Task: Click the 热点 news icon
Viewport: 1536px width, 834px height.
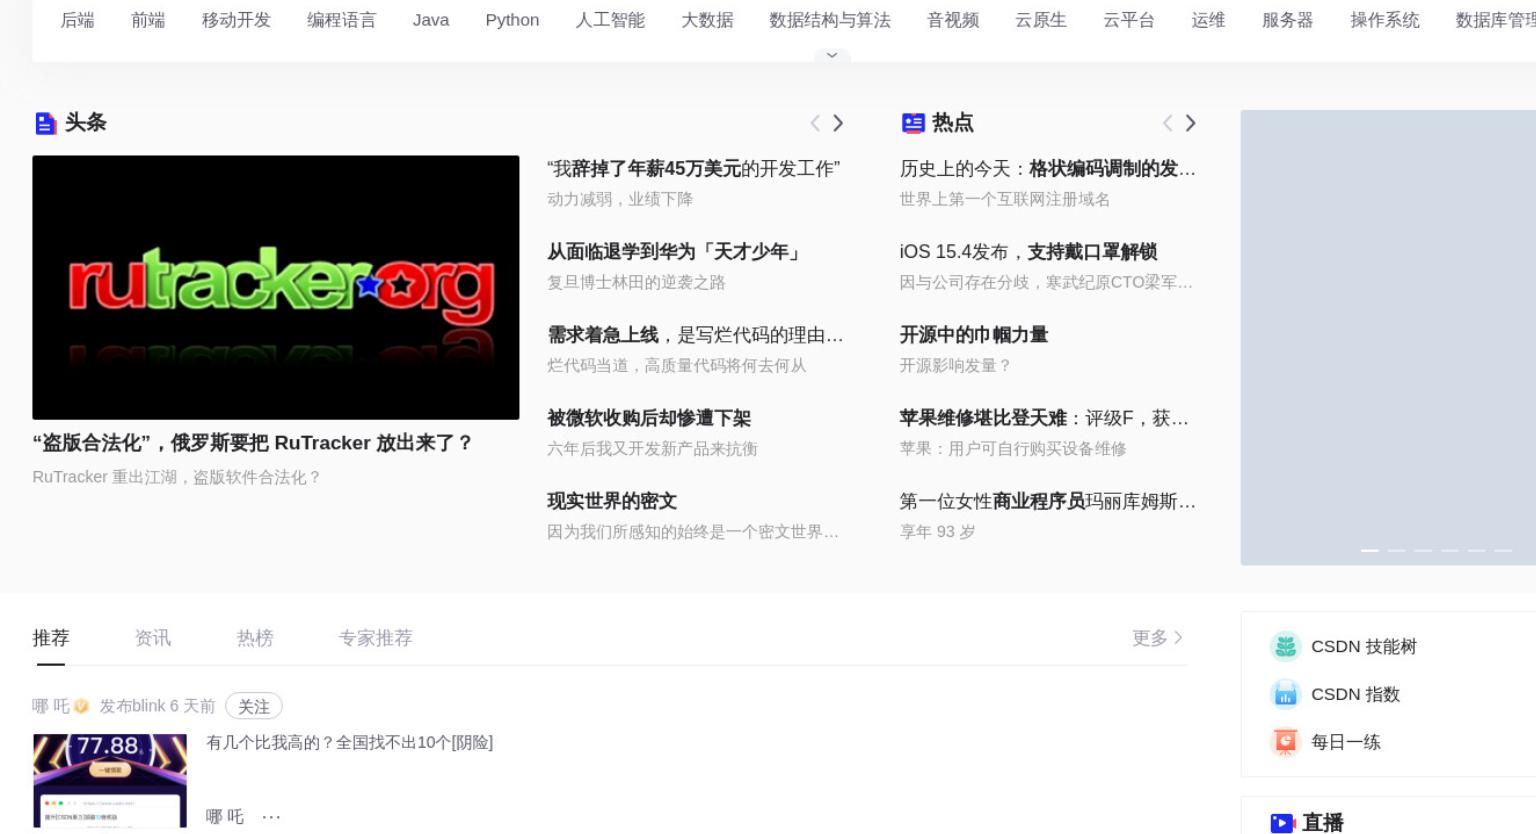Action: click(x=913, y=123)
